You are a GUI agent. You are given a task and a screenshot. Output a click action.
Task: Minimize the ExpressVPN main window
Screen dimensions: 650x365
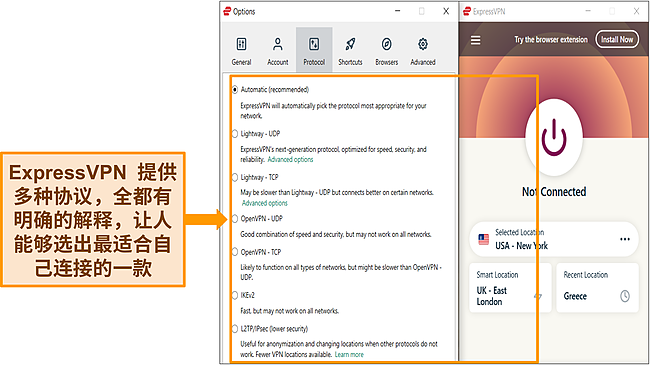(588, 11)
